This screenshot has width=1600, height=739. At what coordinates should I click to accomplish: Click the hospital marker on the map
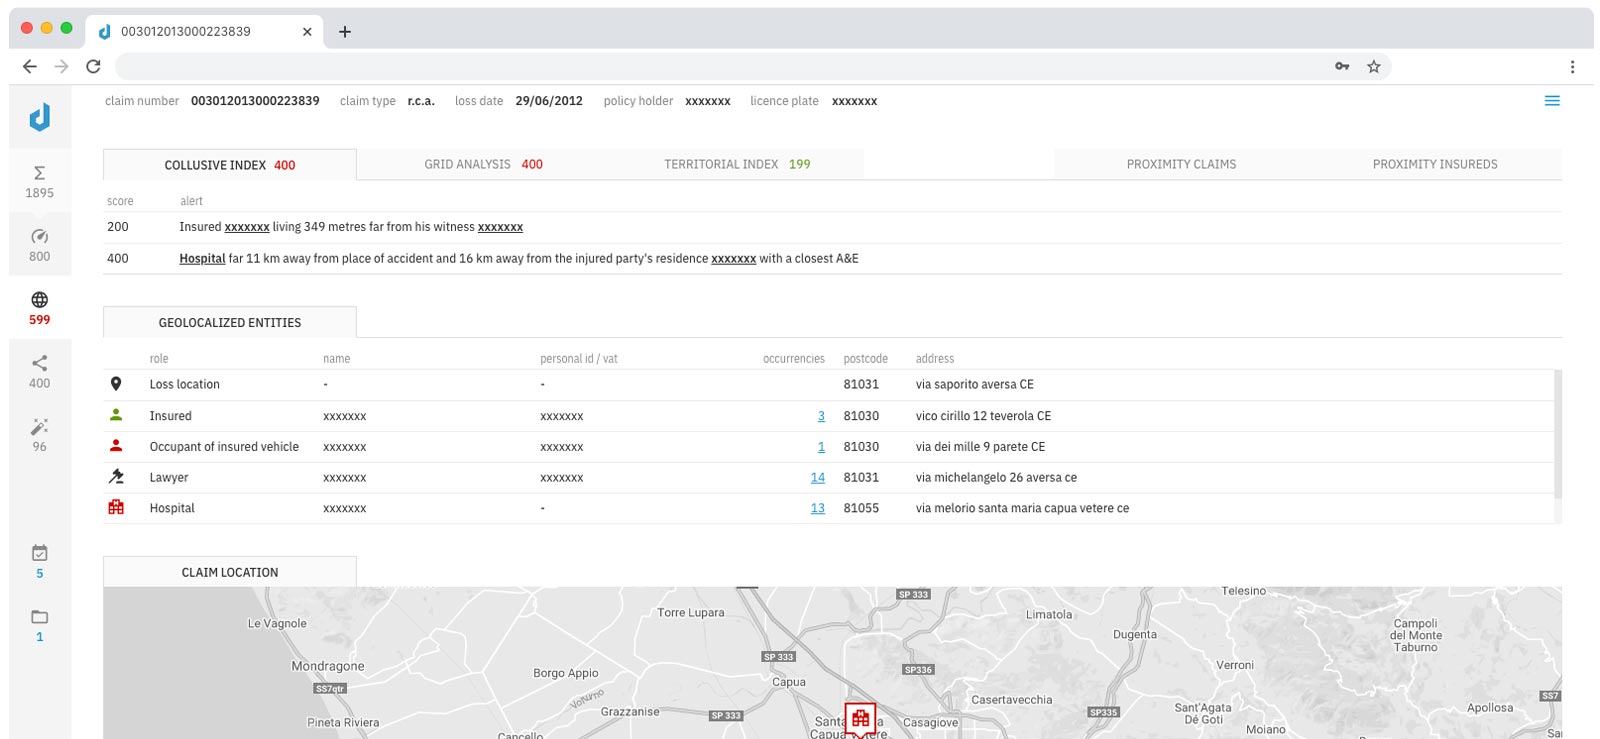pos(860,719)
